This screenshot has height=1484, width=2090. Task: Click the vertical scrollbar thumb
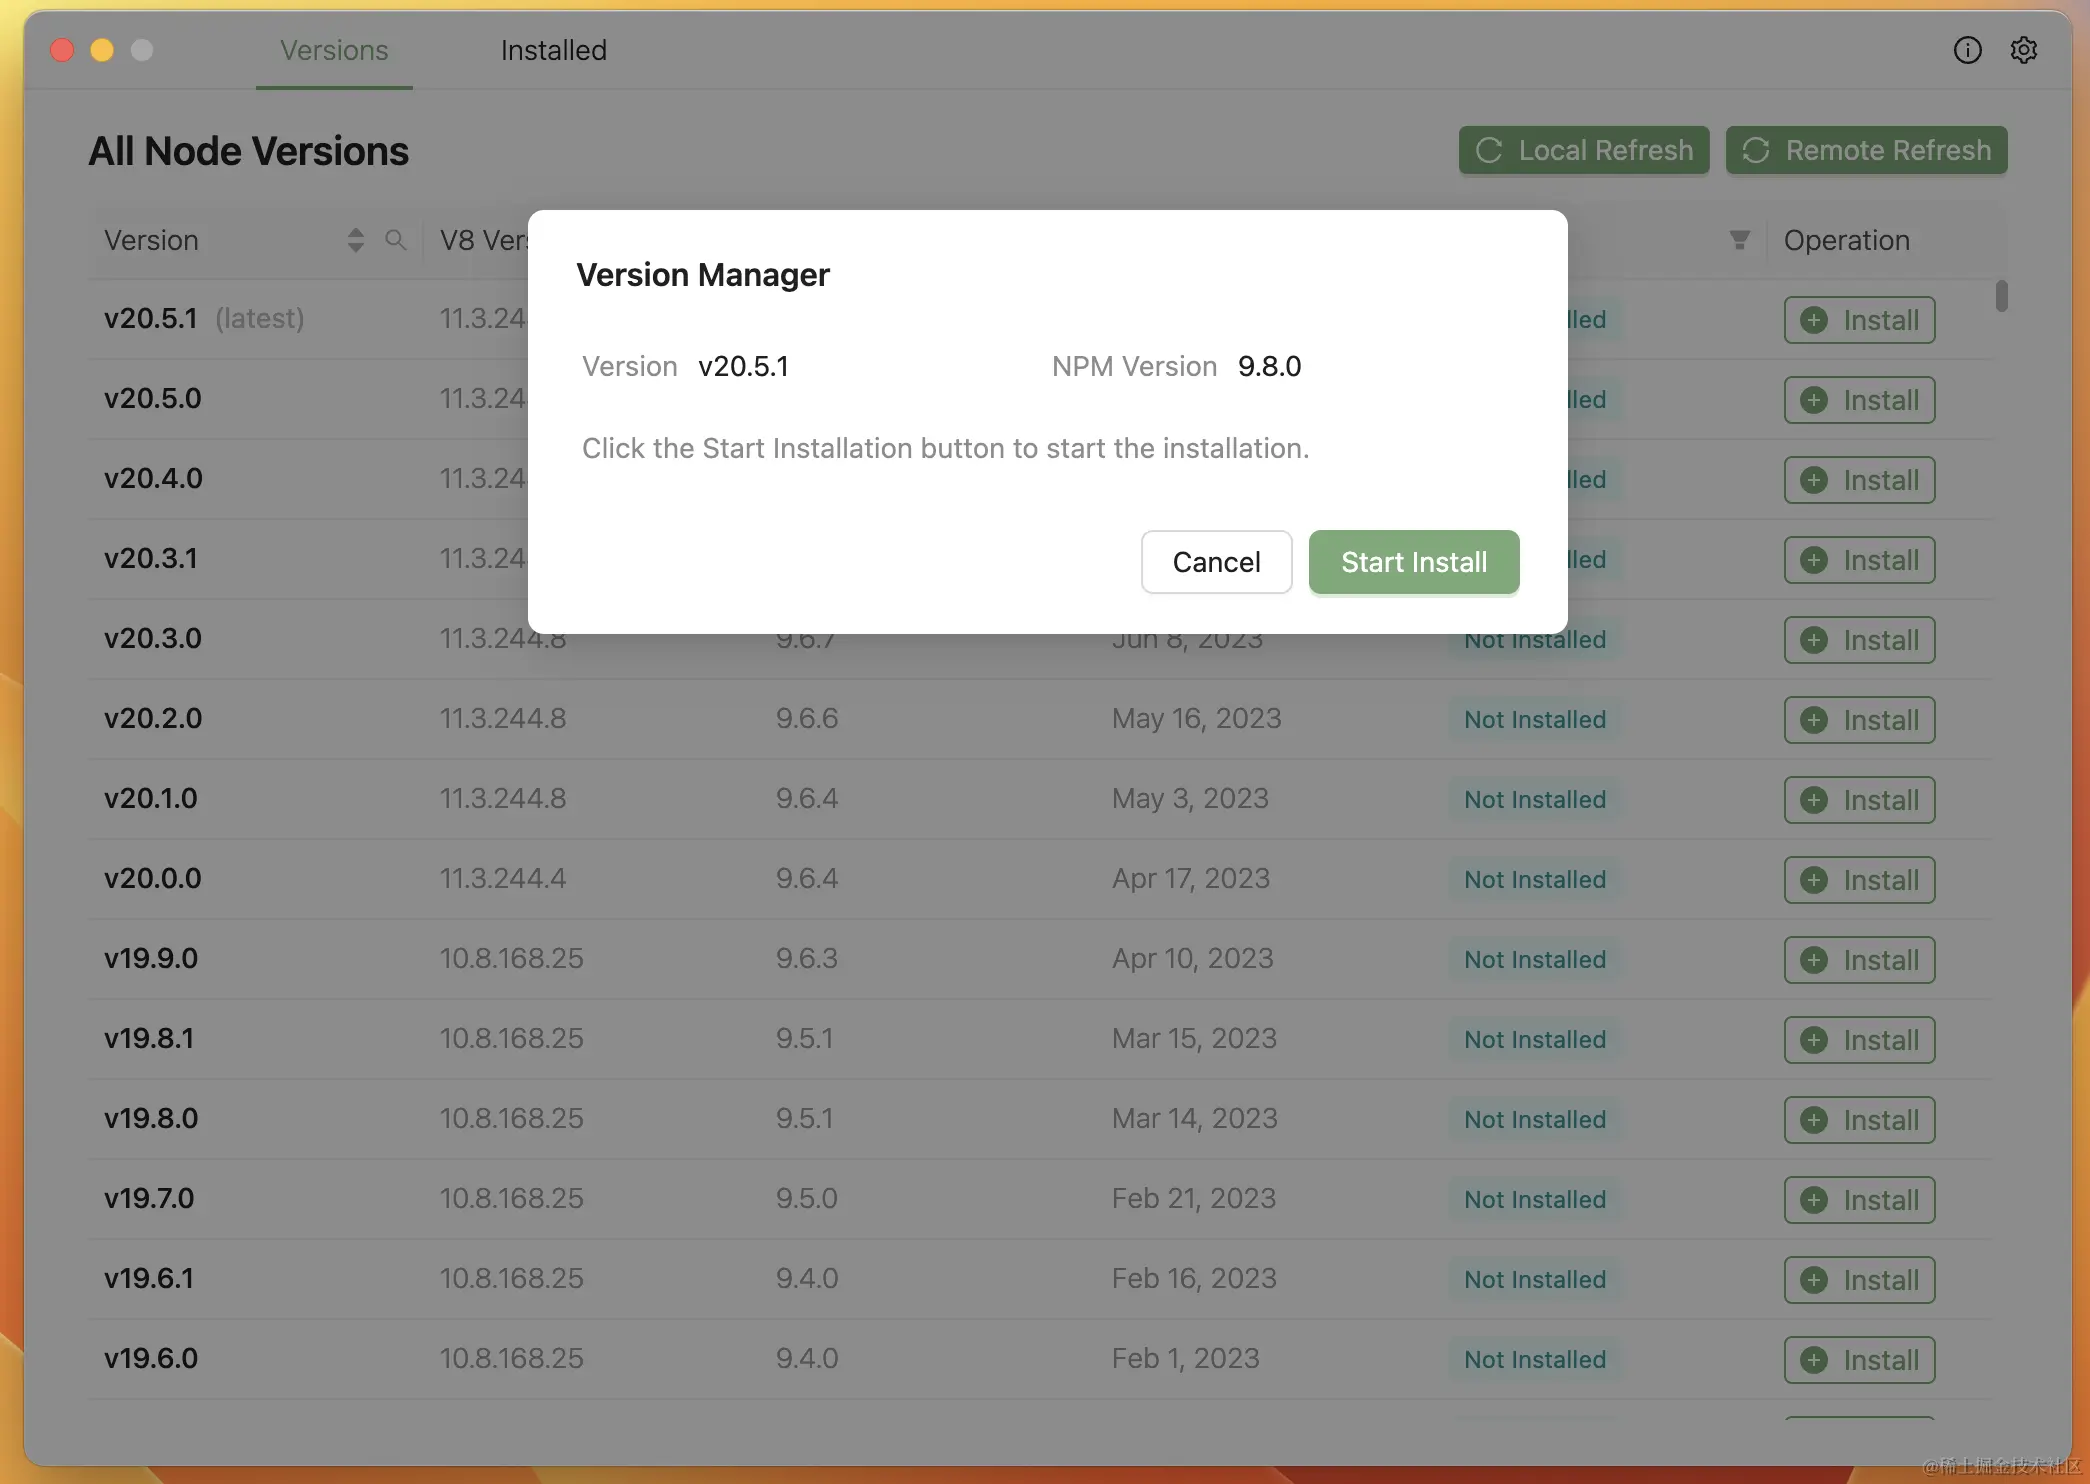pyautogui.click(x=2001, y=296)
